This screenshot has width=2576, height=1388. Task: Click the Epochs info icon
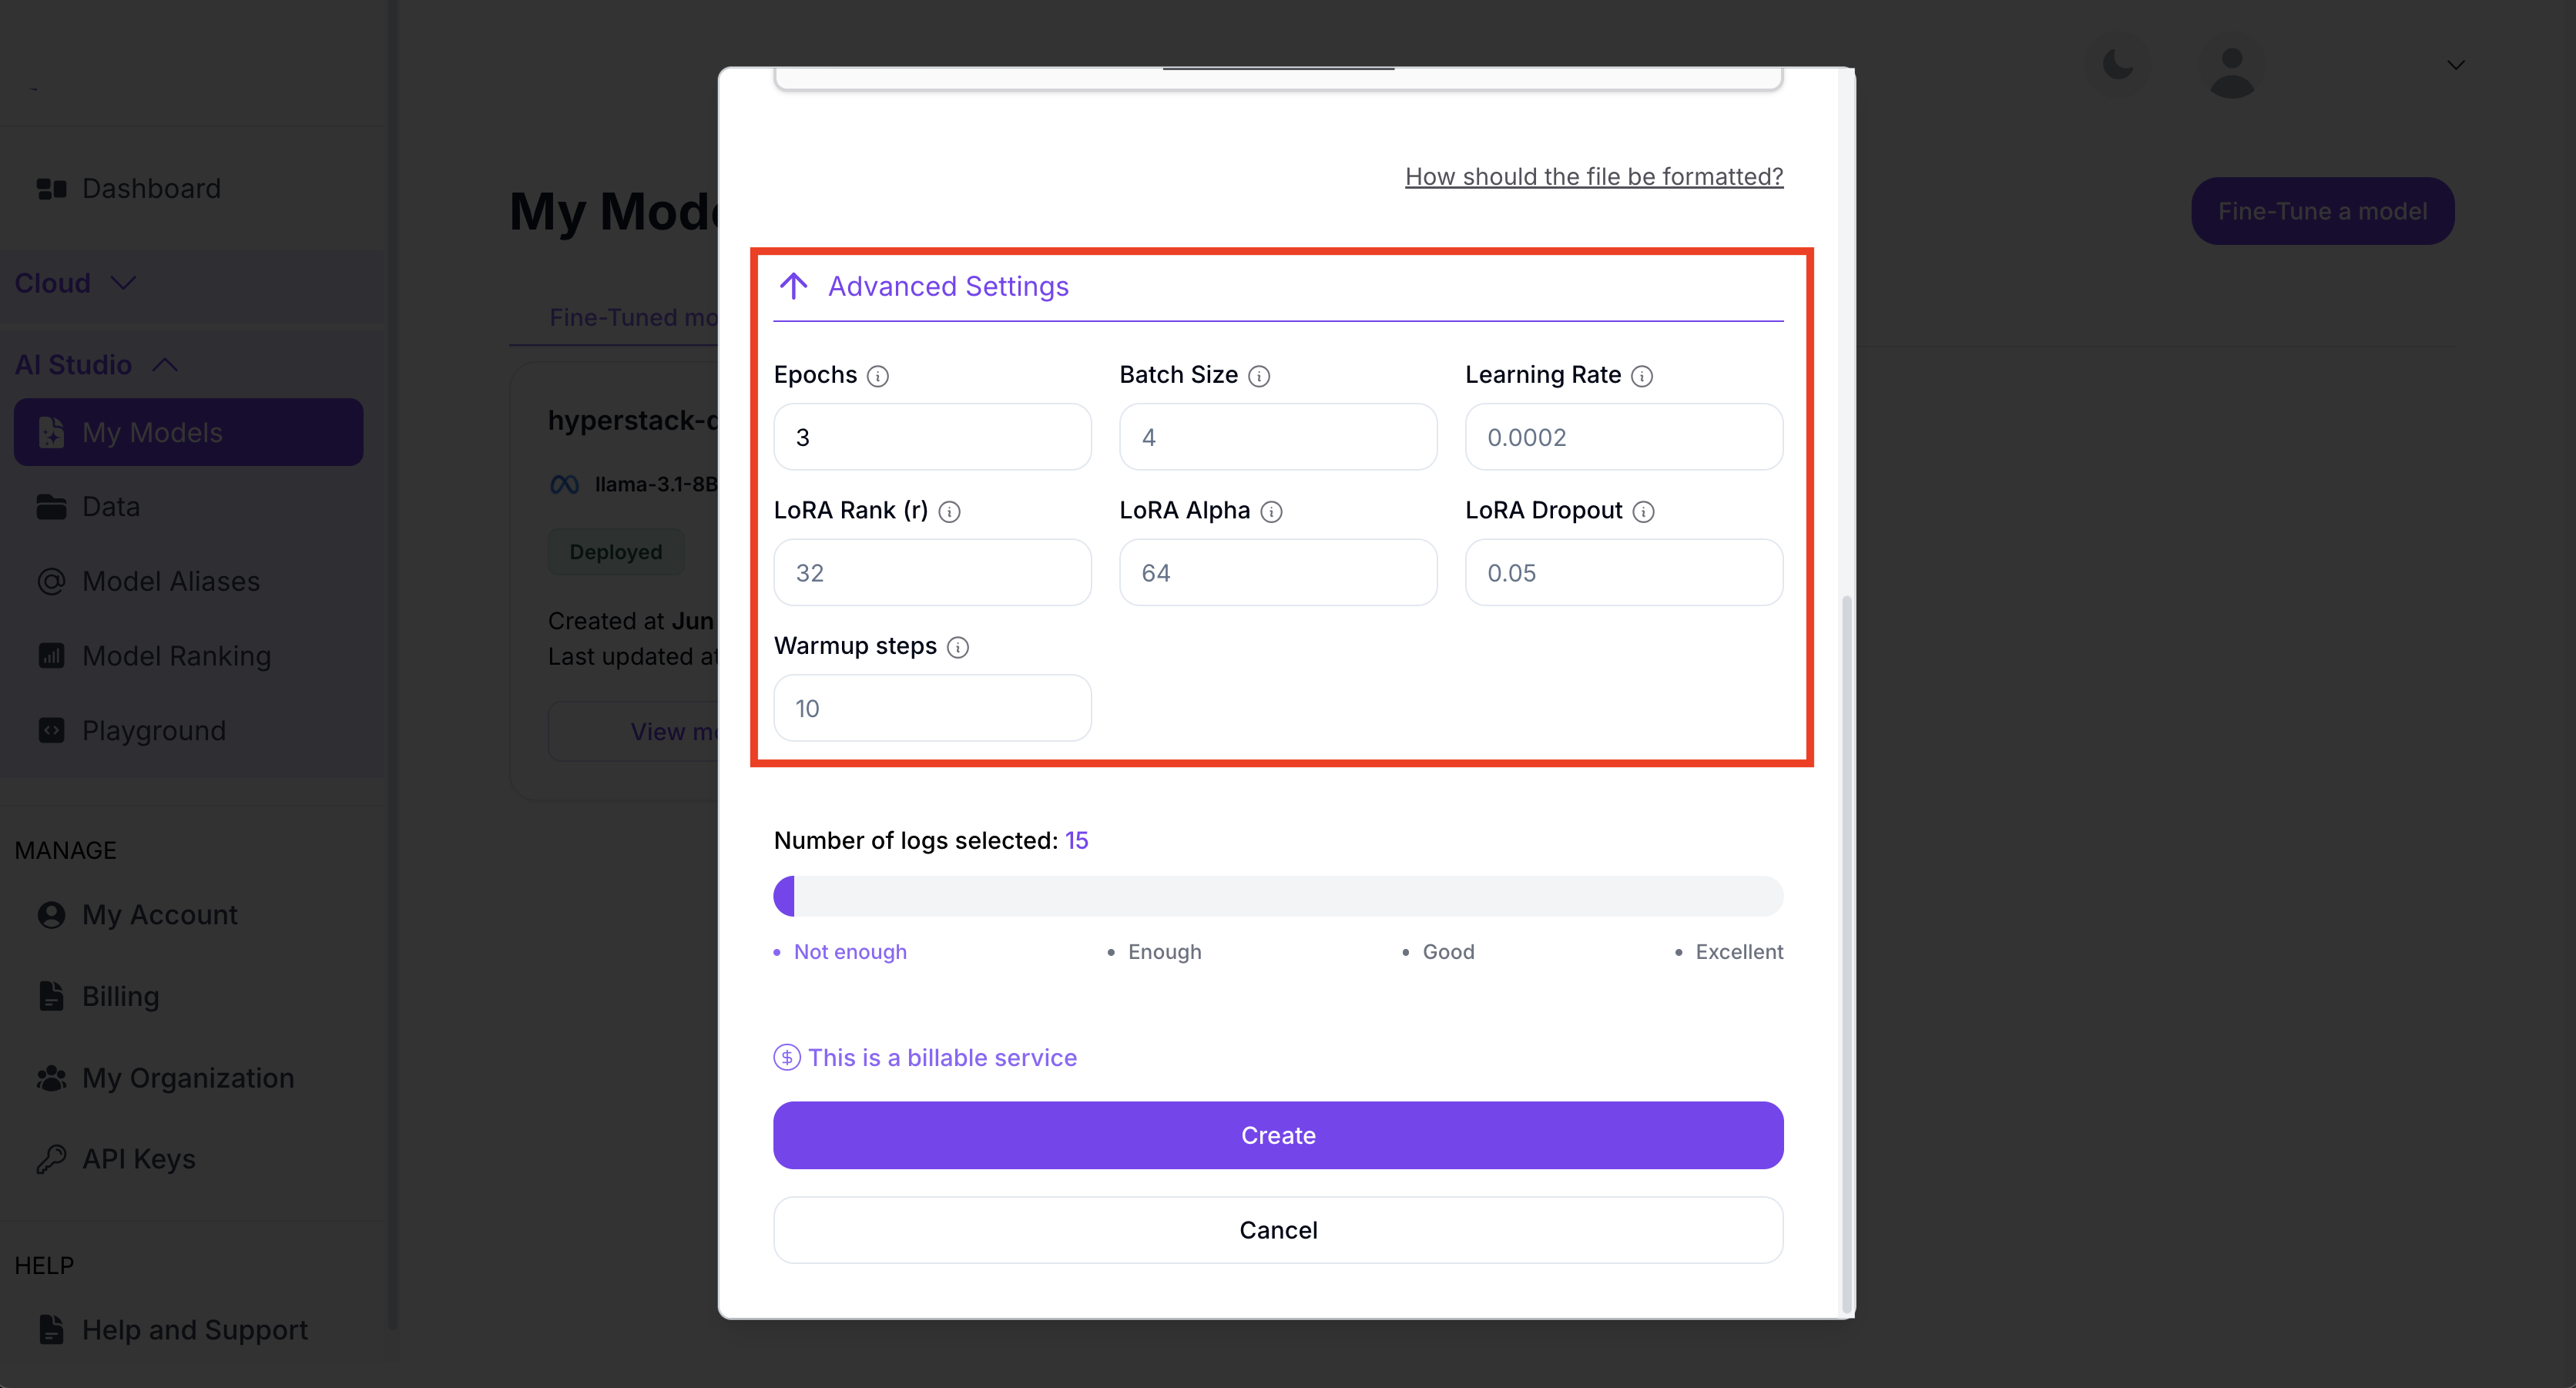click(x=878, y=376)
